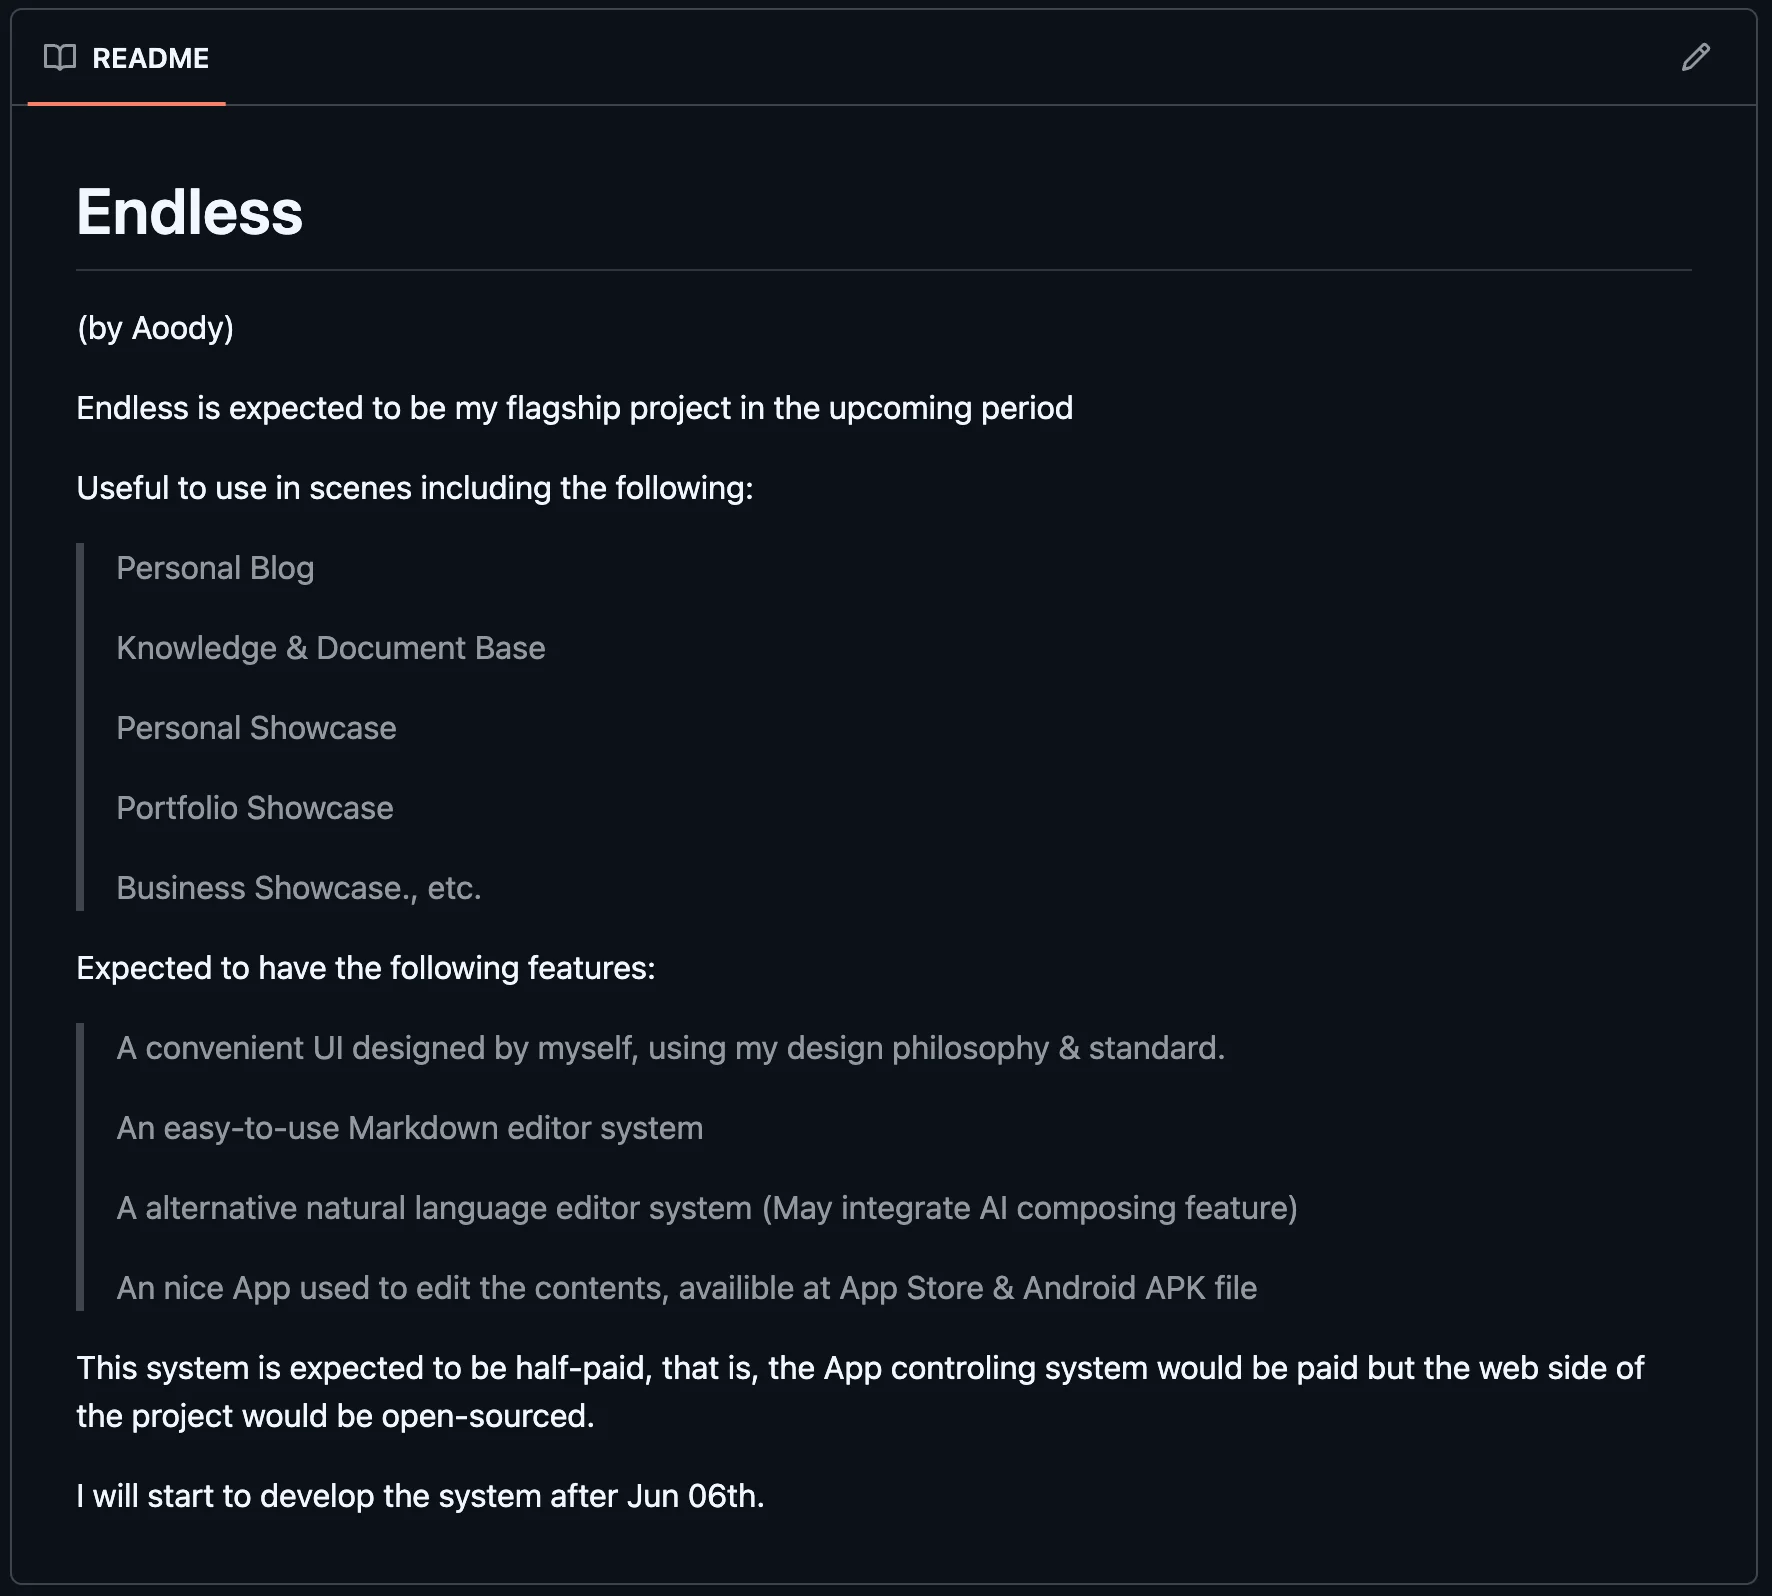Click 'Useful to use in scenes' text
Screen dimensions: 1772x1596
click(415, 488)
